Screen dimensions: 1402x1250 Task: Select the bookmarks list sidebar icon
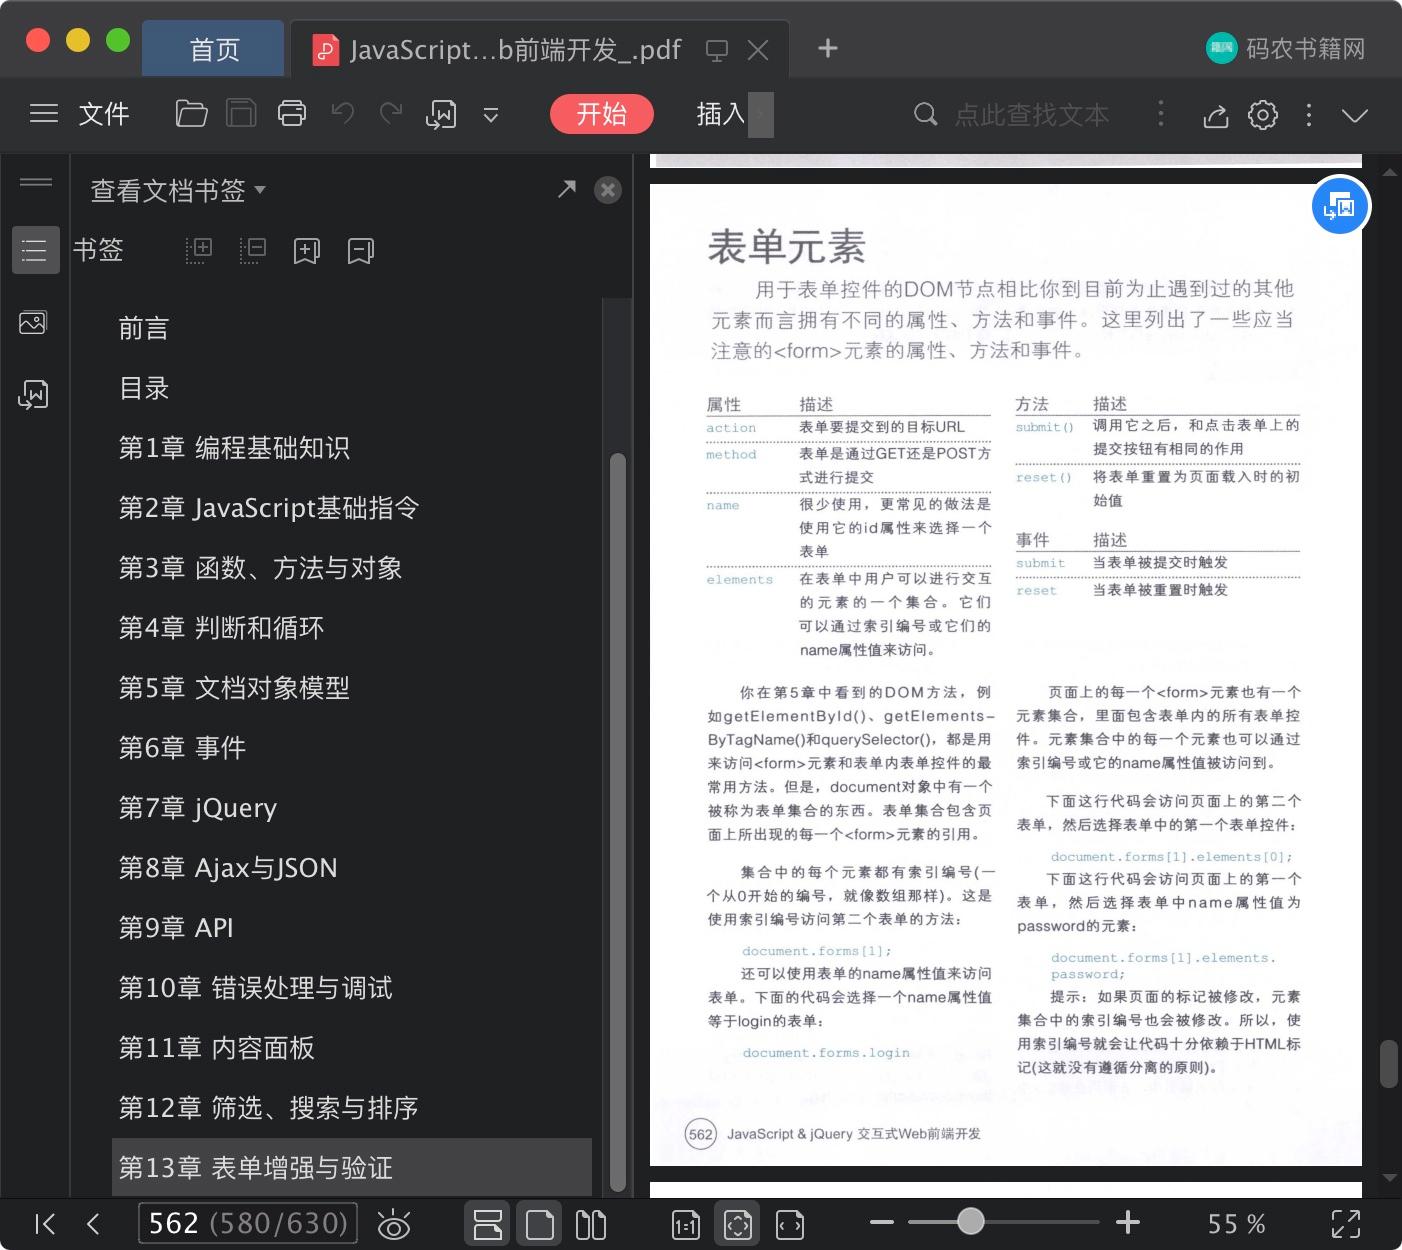(35, 250)
